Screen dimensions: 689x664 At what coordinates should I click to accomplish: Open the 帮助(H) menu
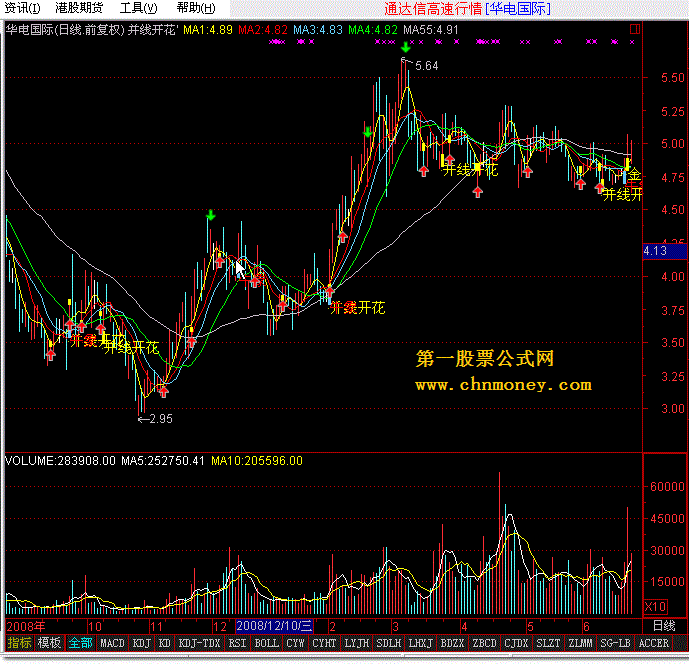click(196, 8)
